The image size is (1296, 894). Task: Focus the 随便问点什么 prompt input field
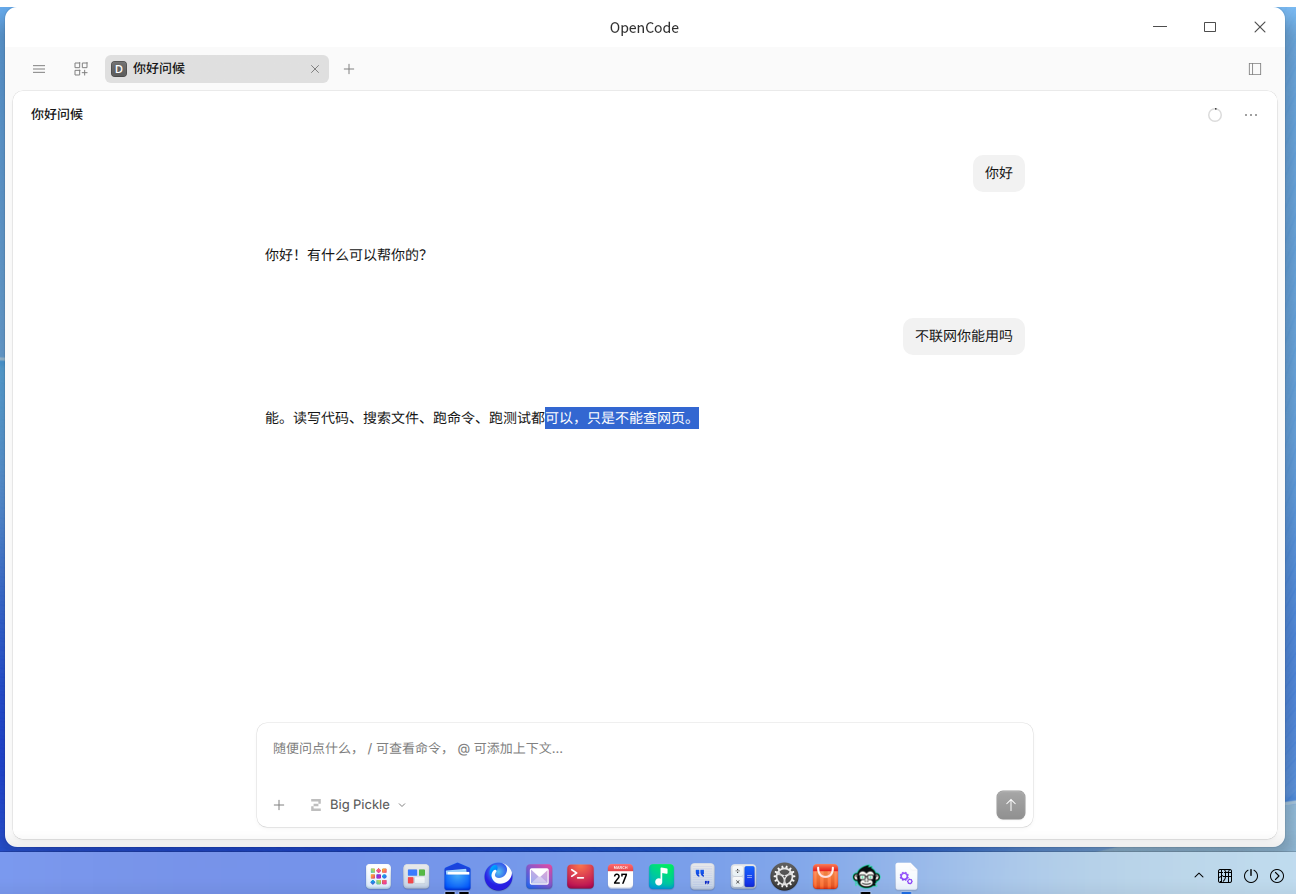645,749
